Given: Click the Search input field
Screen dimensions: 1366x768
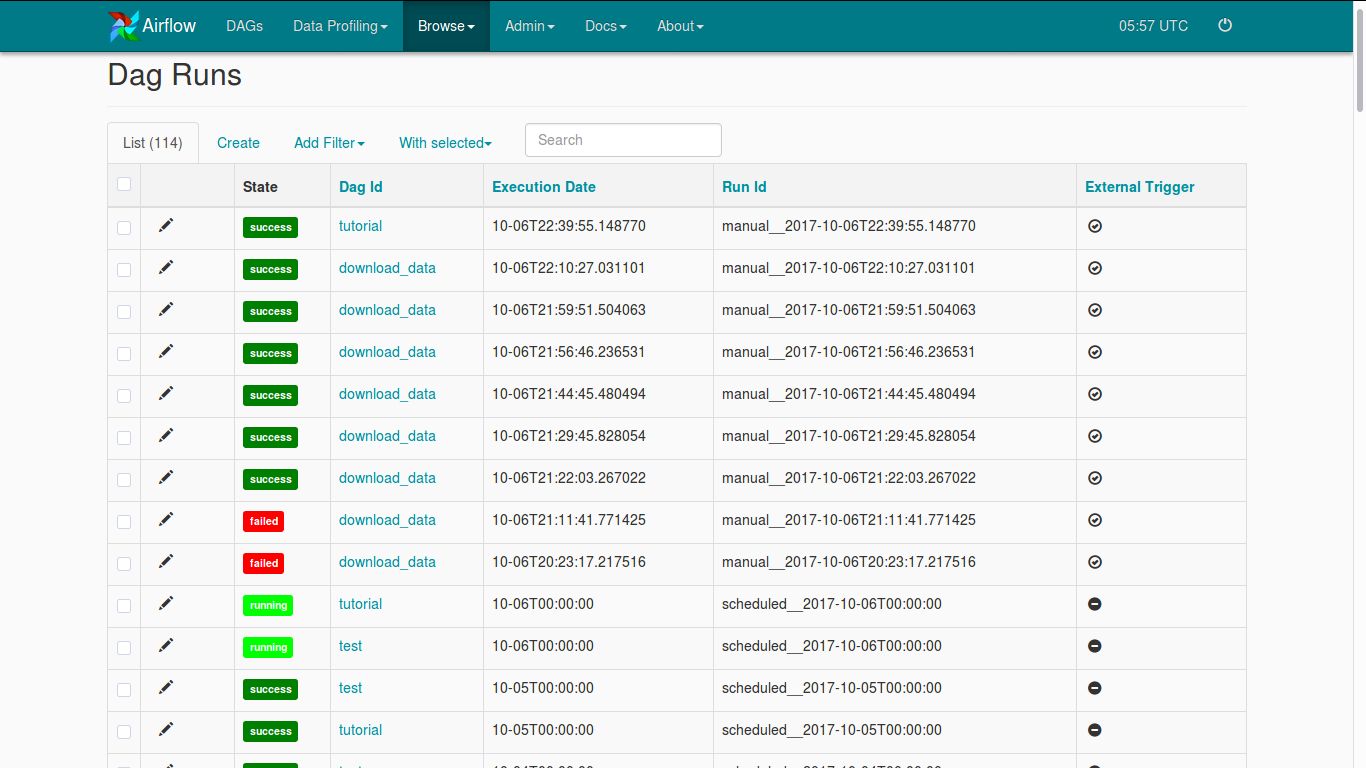Looking at the screenshot, I should 623,140.
